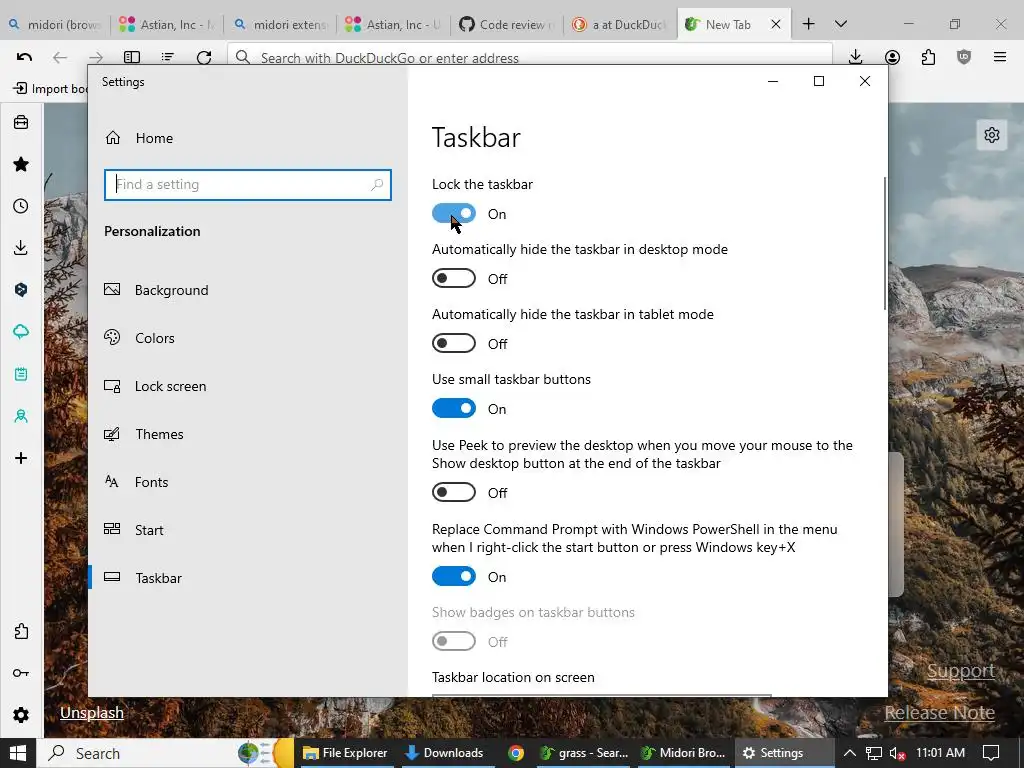1024x768 pixels.
Task: Open the downloads arrow icon in top toolbar
Action: click(856, 57)
